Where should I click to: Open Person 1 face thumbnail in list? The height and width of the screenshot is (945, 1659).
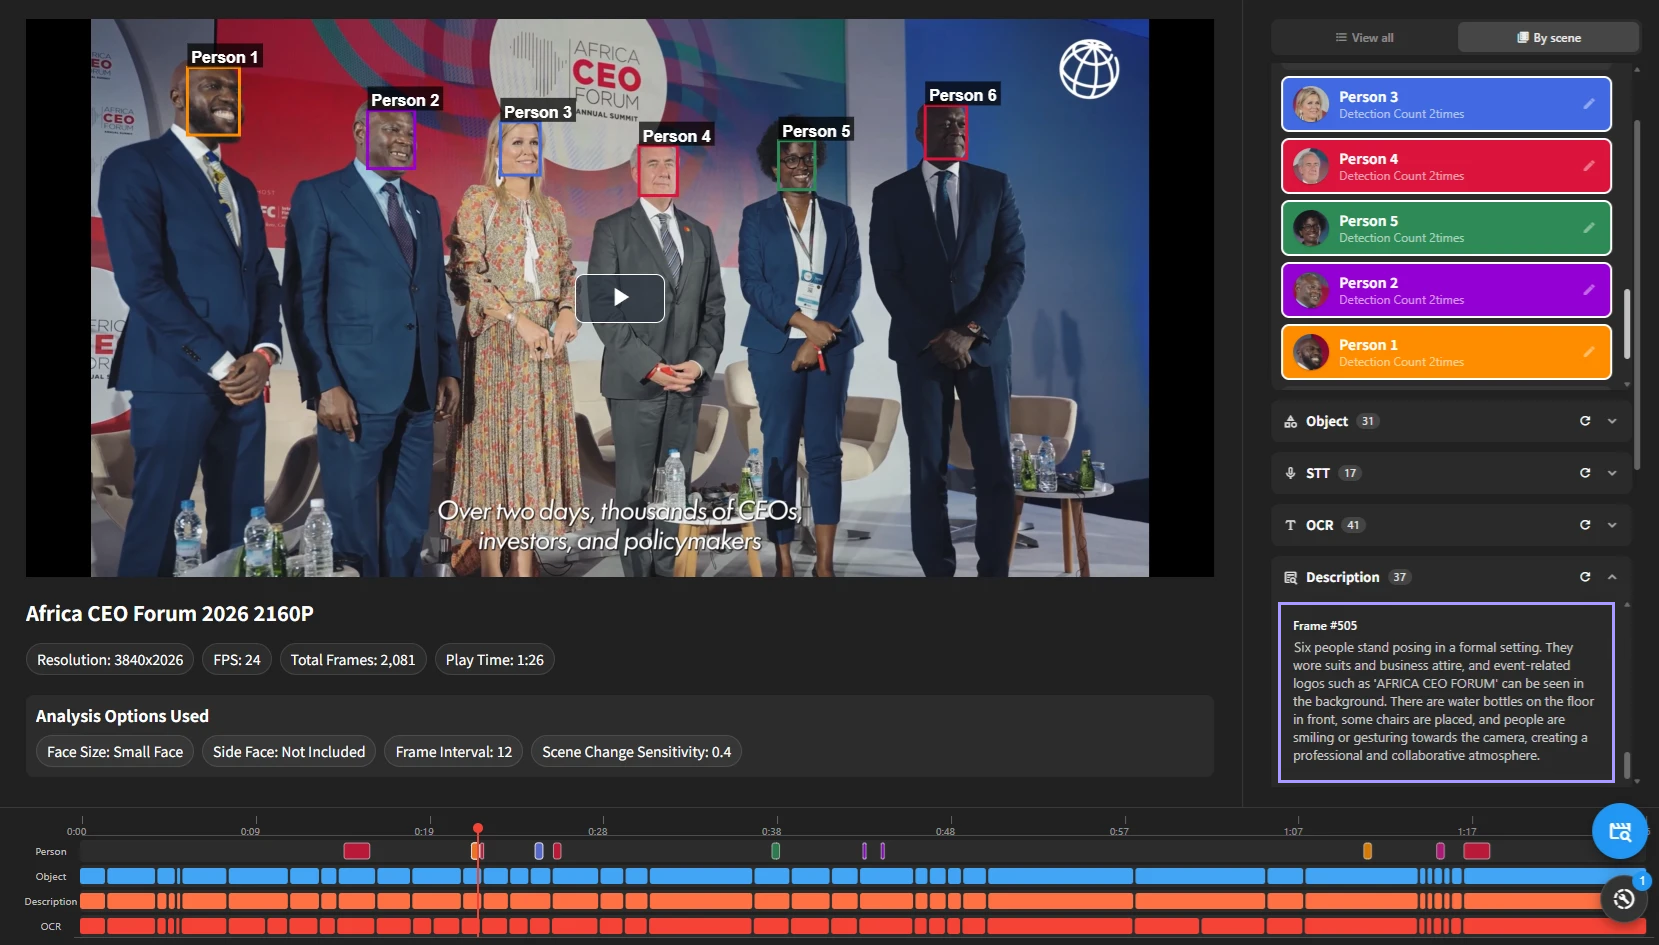[x=1311, y=352]
